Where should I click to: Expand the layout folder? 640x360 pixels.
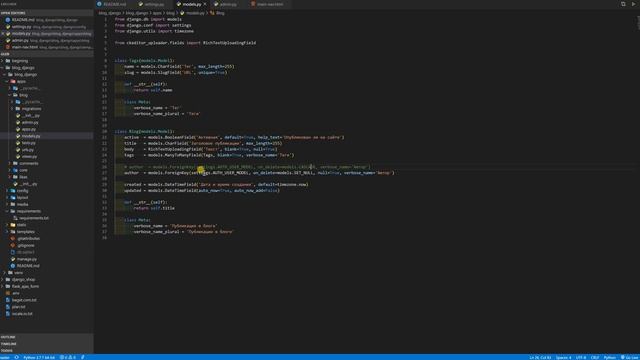pos(47,198)
